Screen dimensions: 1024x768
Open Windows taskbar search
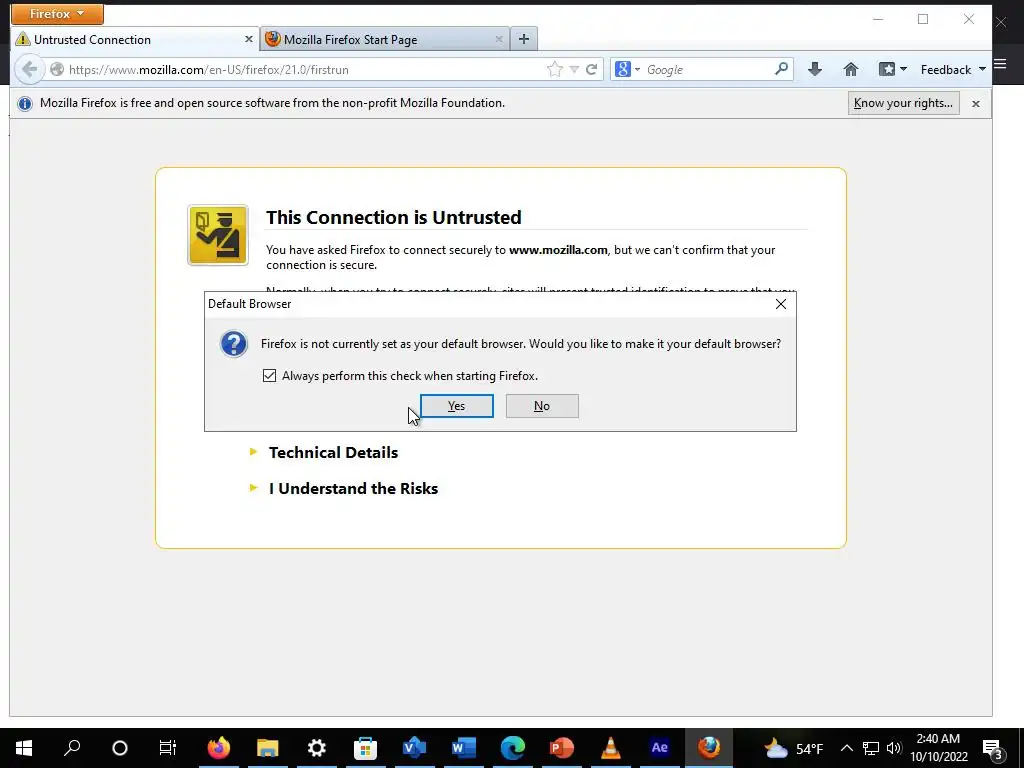tap(72, 747)
